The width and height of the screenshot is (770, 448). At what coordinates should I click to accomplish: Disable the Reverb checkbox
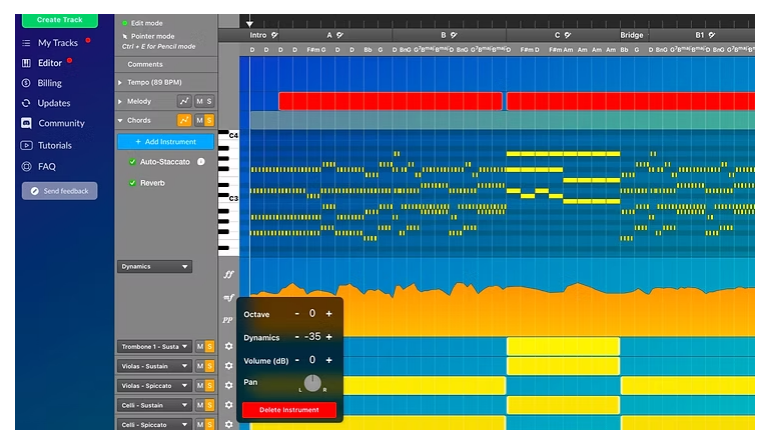click(132, 183)
